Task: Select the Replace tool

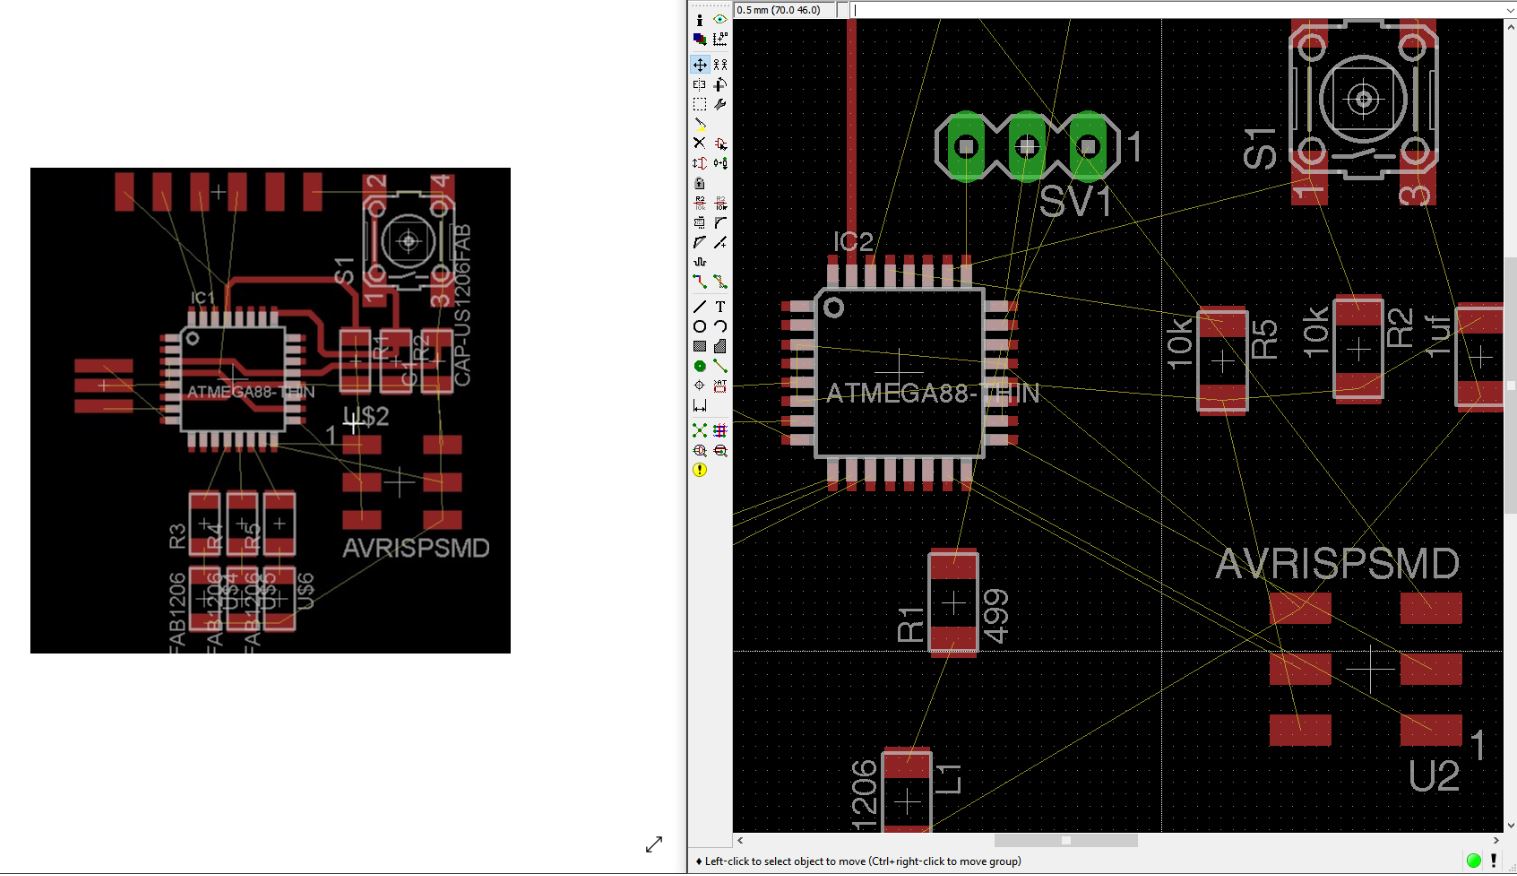Action: pyautogui.click(x=720, y=163)
